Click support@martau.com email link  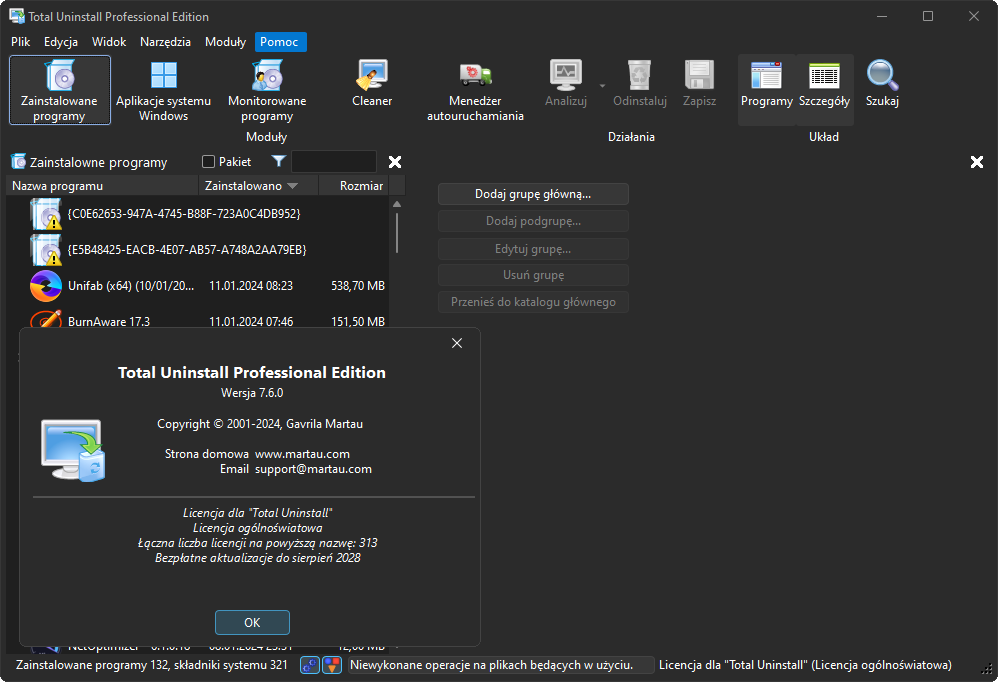(313, 469)
